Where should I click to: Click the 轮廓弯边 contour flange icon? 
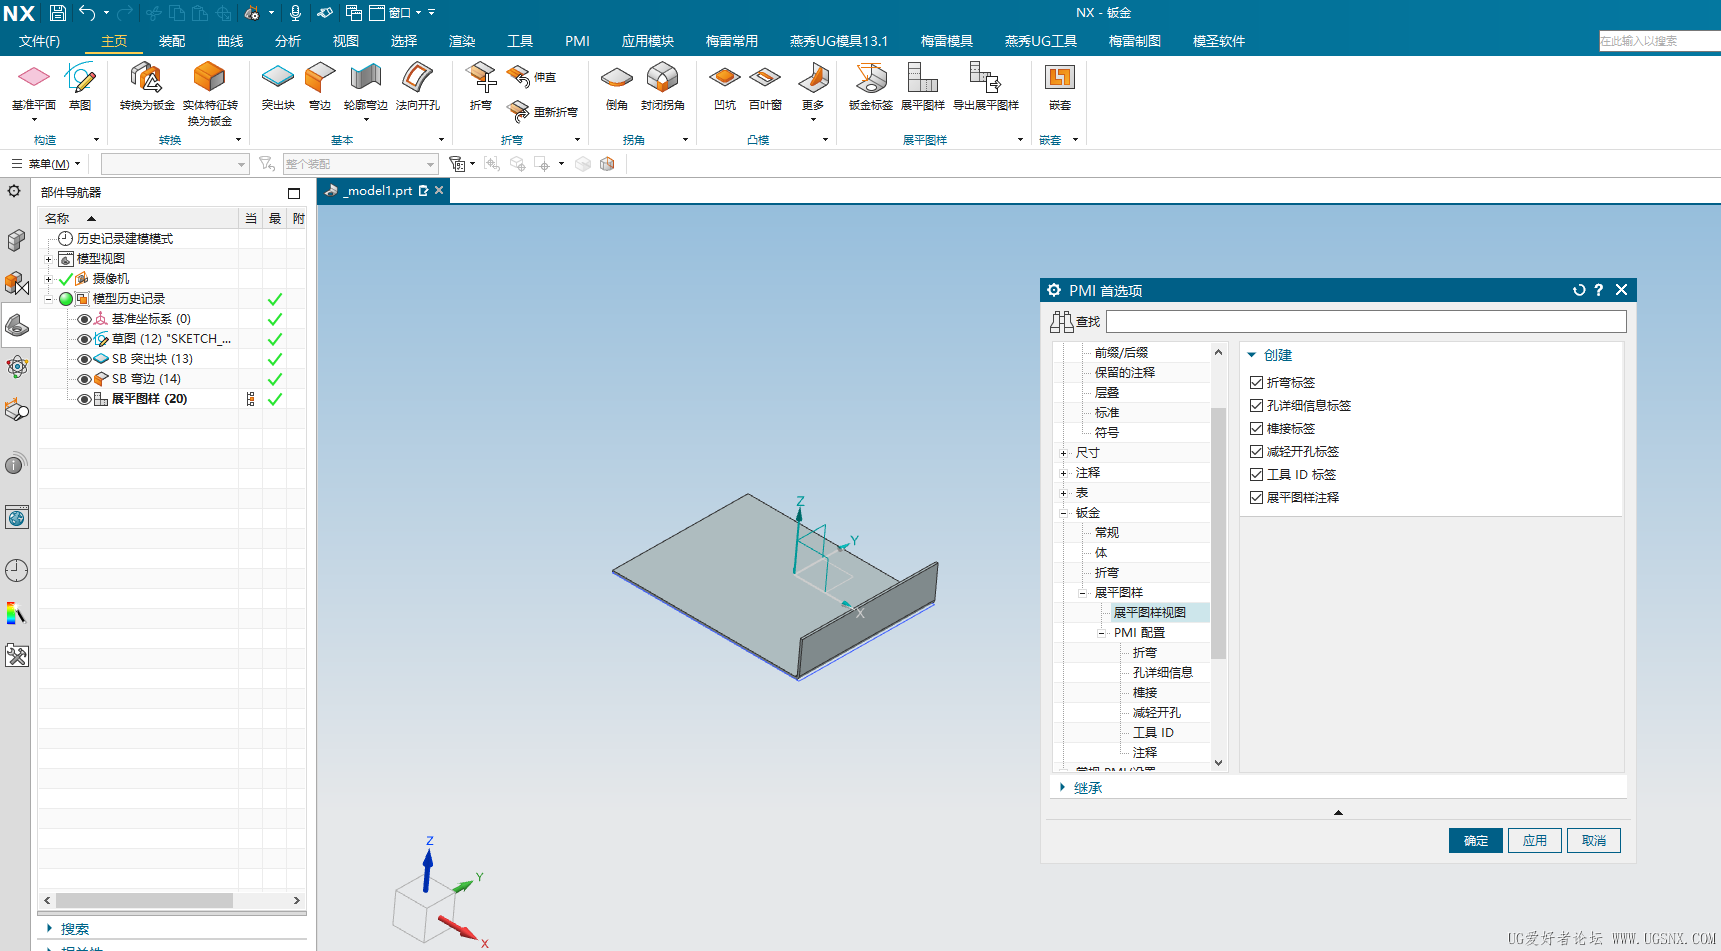366,77
